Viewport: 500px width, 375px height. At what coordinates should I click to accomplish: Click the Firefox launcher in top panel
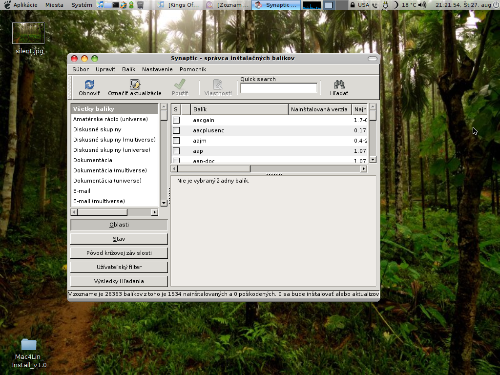point(123,5)
